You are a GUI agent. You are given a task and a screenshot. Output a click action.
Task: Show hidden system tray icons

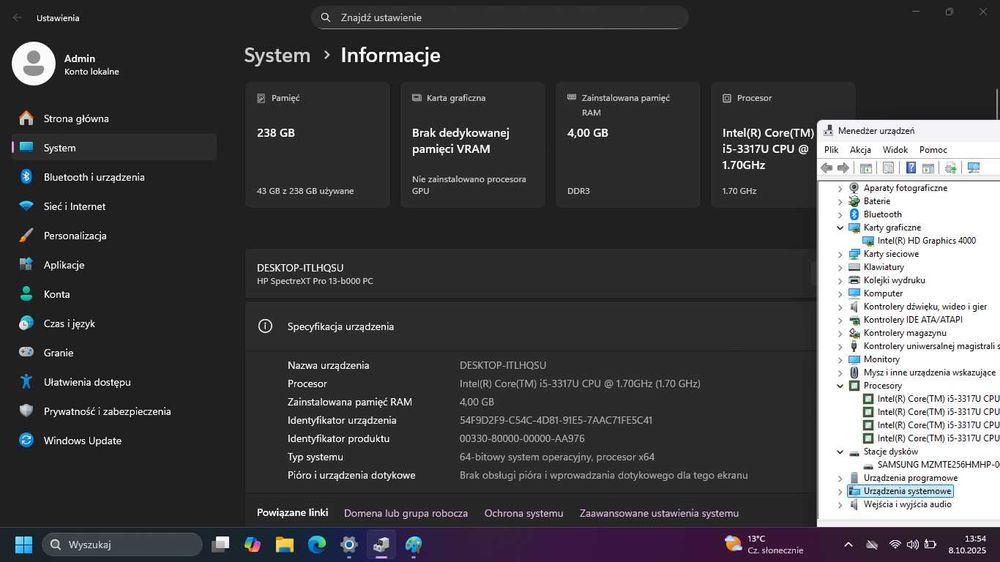(848, 545)
